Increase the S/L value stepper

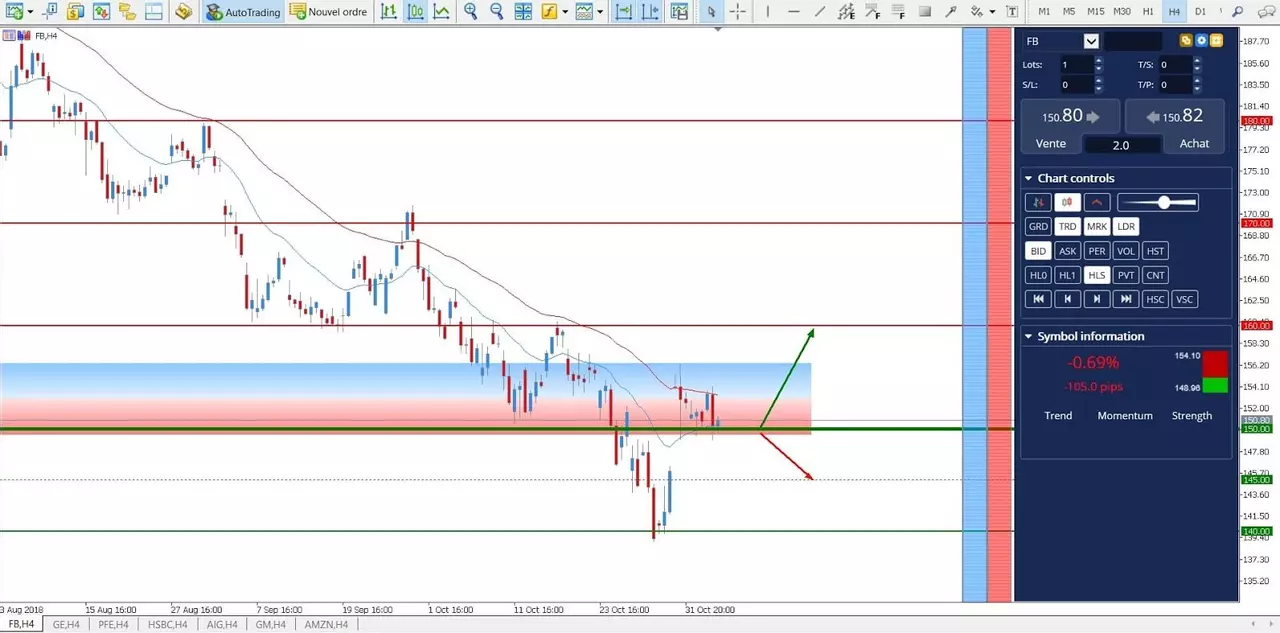click(1098, 81)
